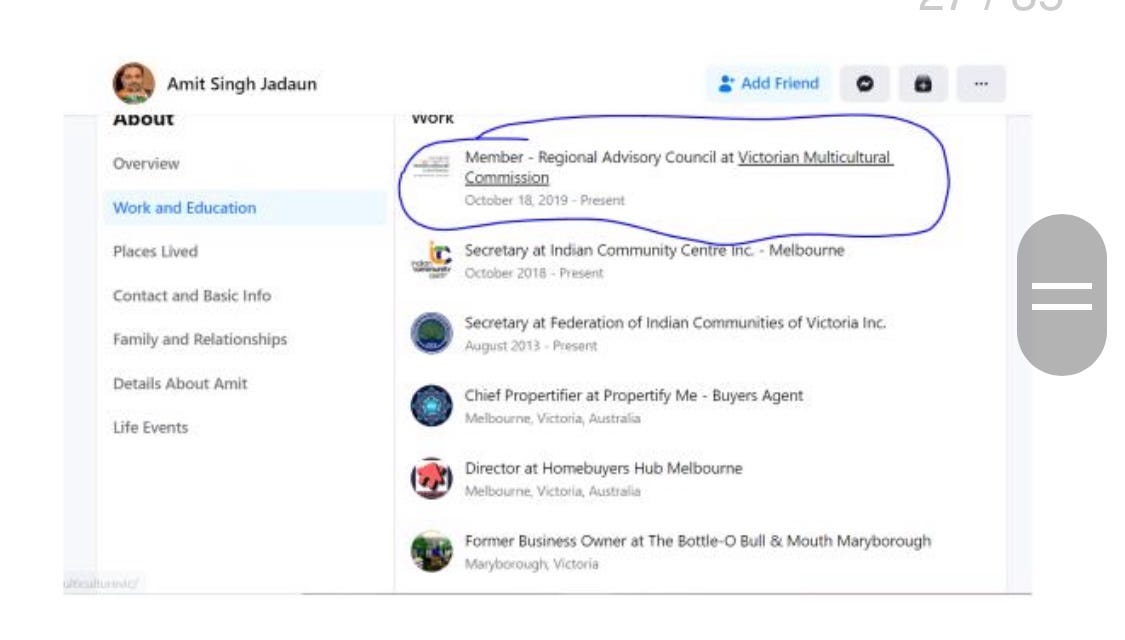
Task: Click 'Maryborough, Victoria' location text
Action: [532, 564]
